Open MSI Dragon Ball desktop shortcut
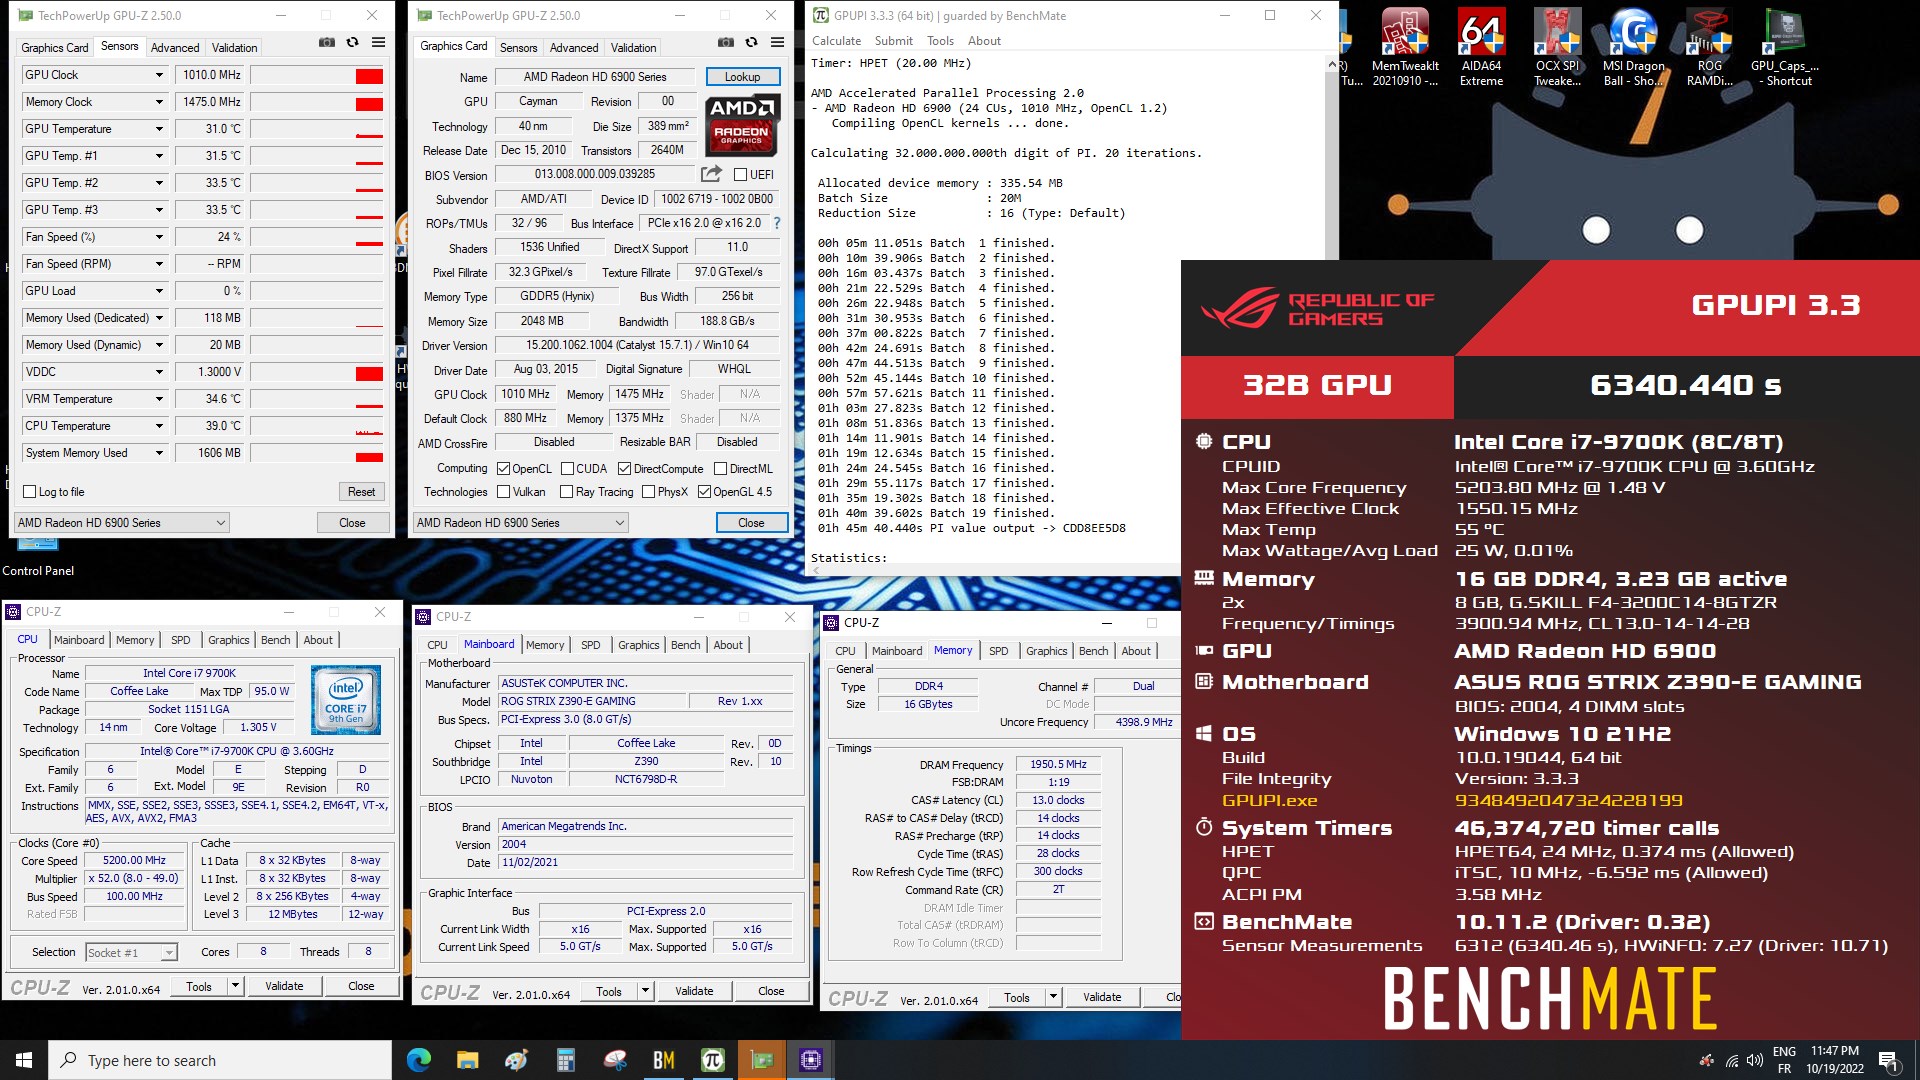 tap(1633, 48)
